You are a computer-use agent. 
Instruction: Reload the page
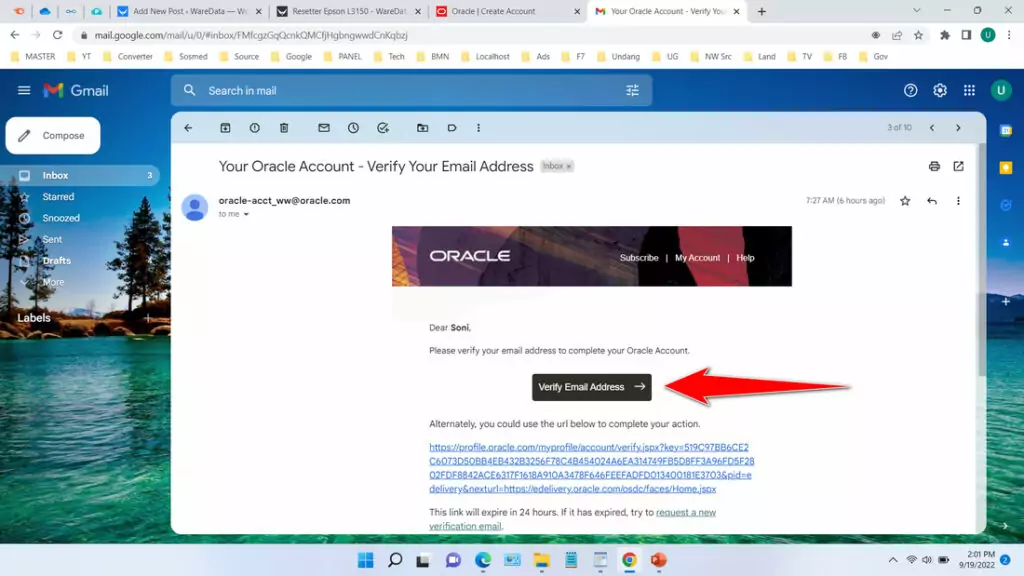coord(57,35)
